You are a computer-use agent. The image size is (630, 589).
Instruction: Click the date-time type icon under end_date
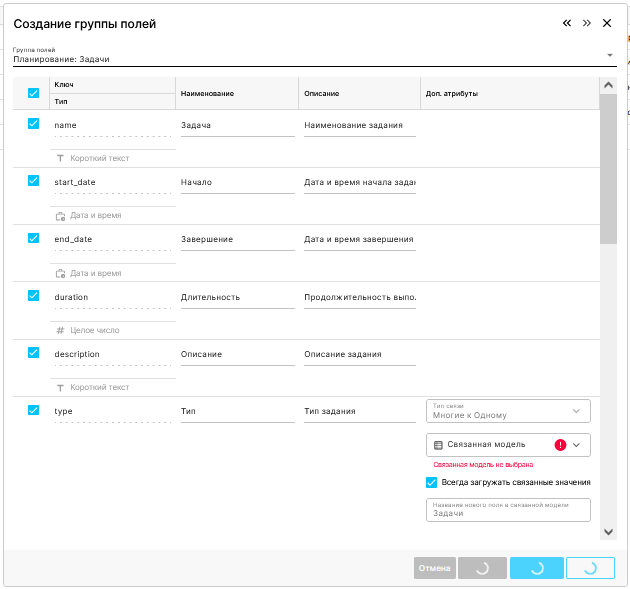(60, 273)
